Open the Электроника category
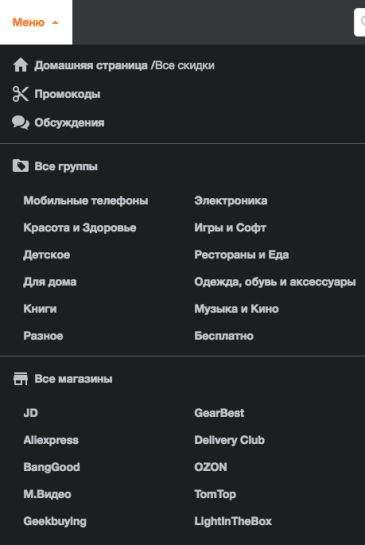Screen dimensions: 365x545 [231, 201]
